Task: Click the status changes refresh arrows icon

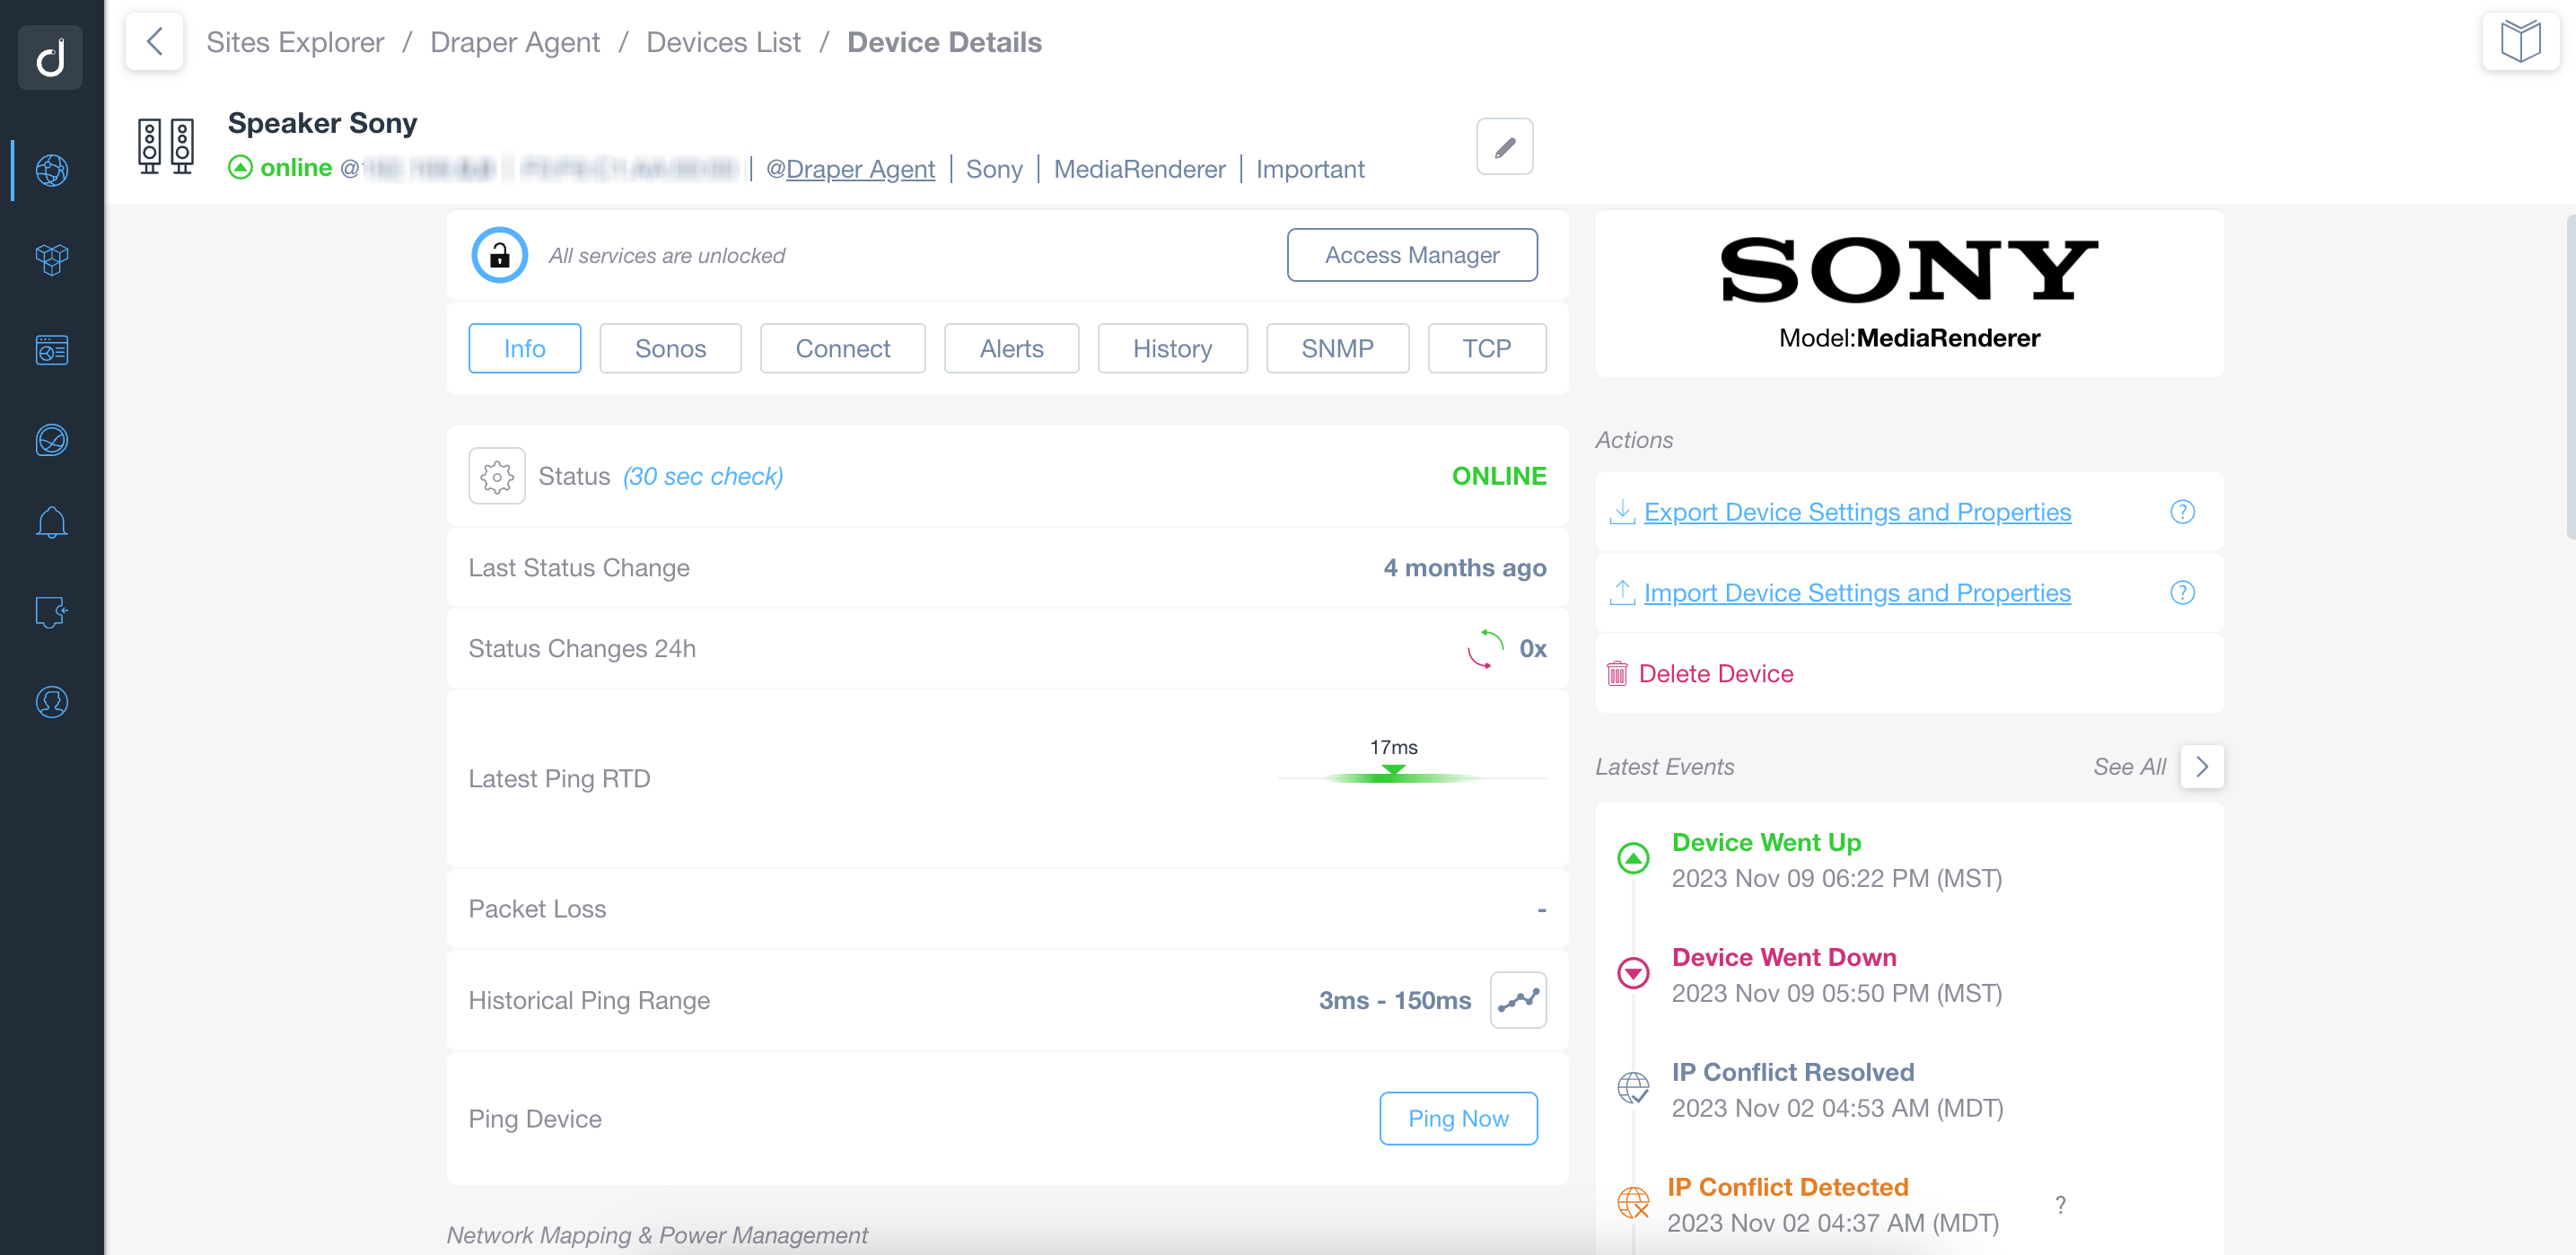Action: [1485, 648]
